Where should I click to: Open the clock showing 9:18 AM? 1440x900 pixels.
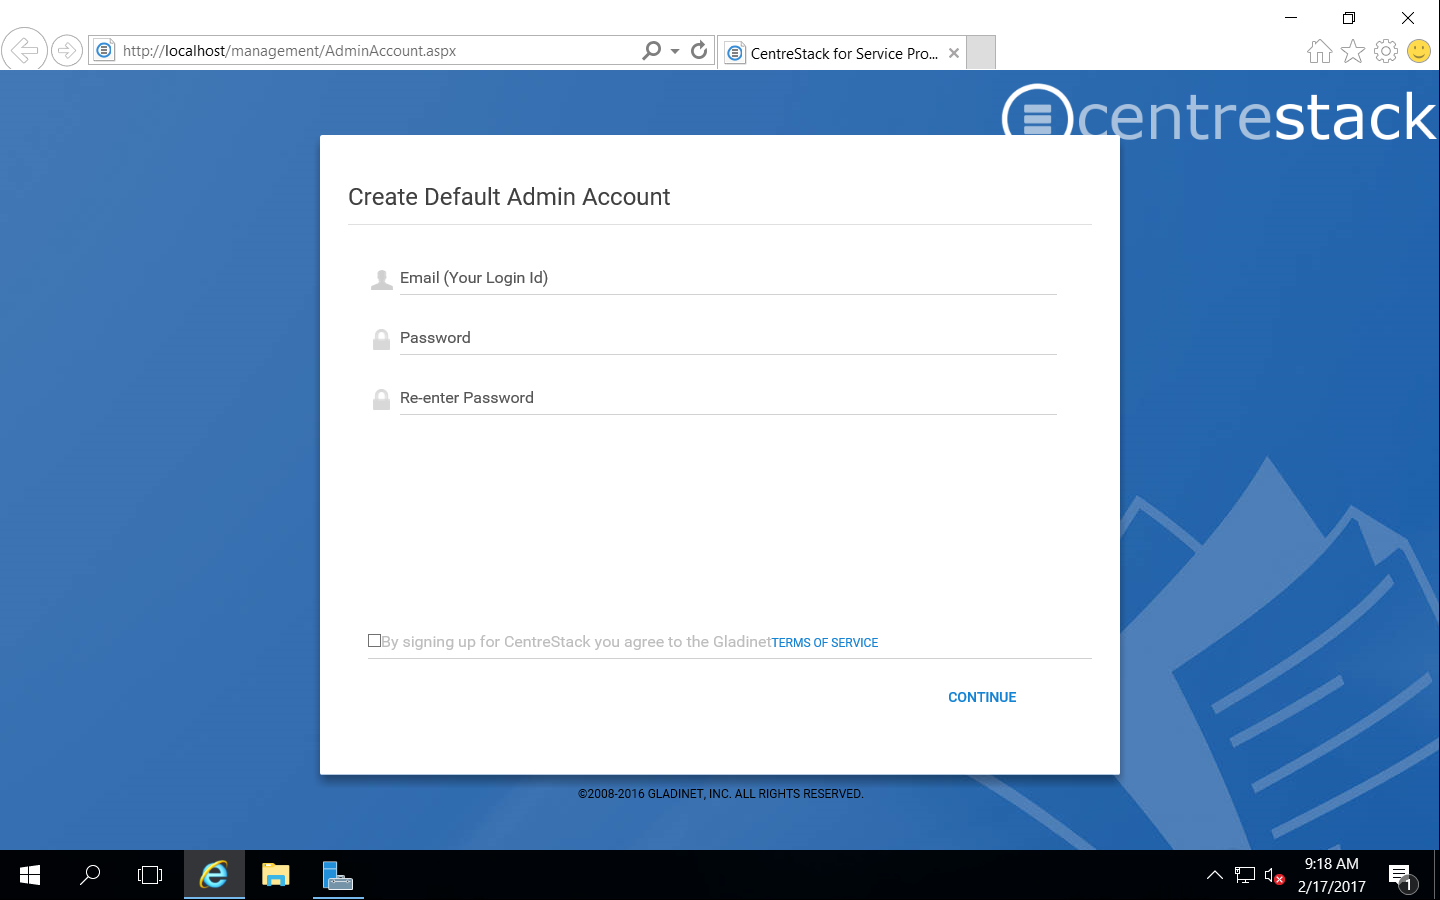click(1332, 875)
